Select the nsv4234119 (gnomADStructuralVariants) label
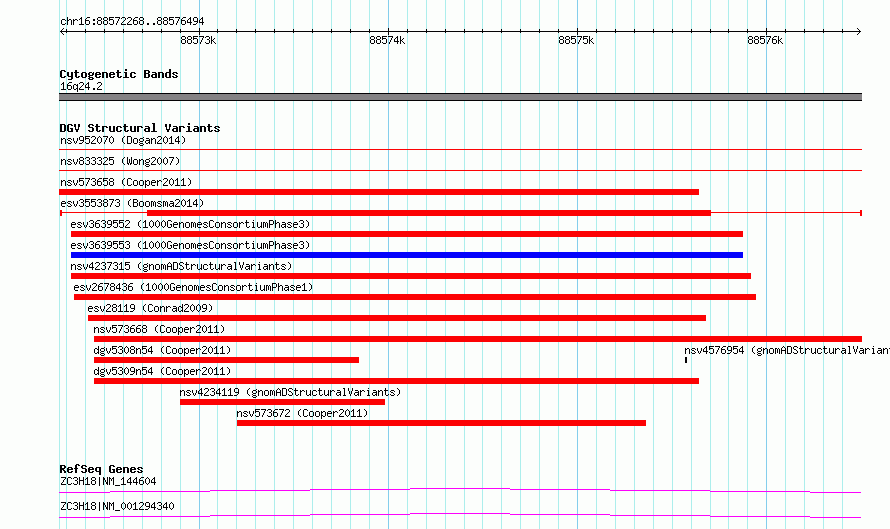Viewport: 890px width, 529px height. coord(290,392)
